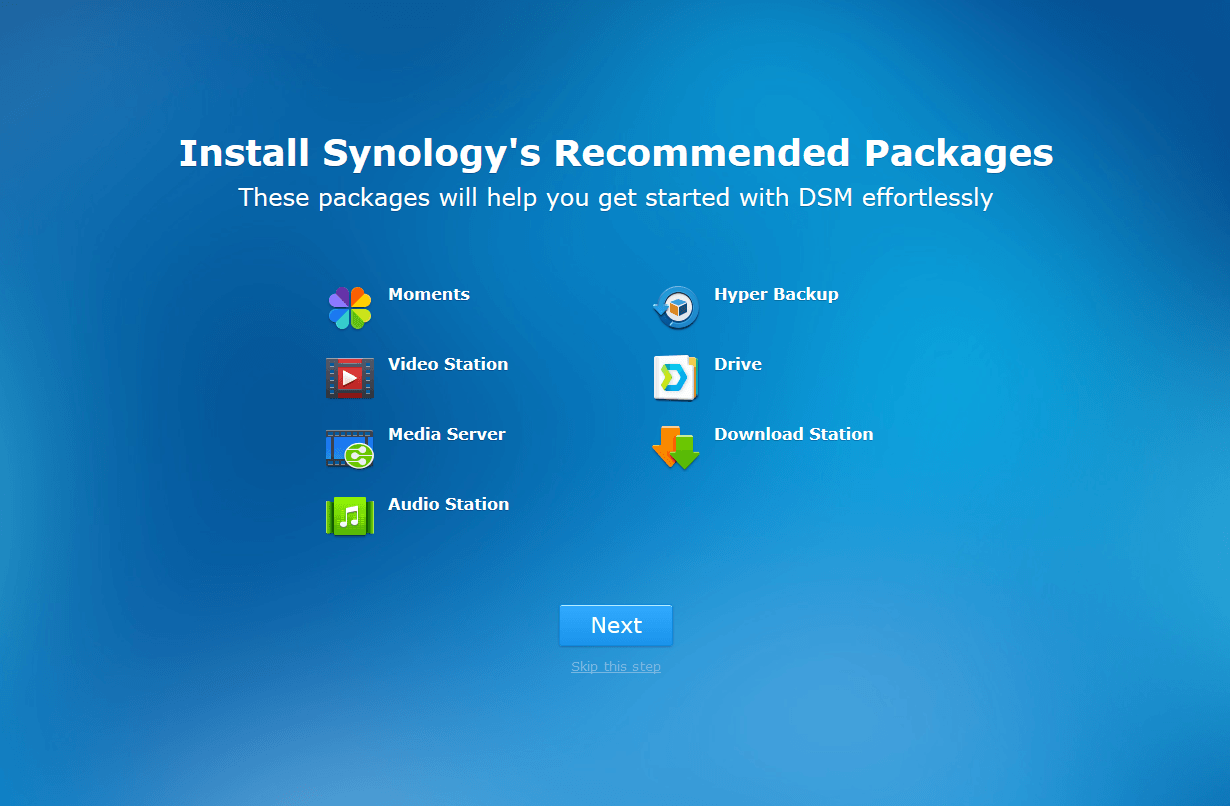The width and height of the screenshot is (1230, 806).
Task: Click the Download Station arrows icon
Action: 676,447
